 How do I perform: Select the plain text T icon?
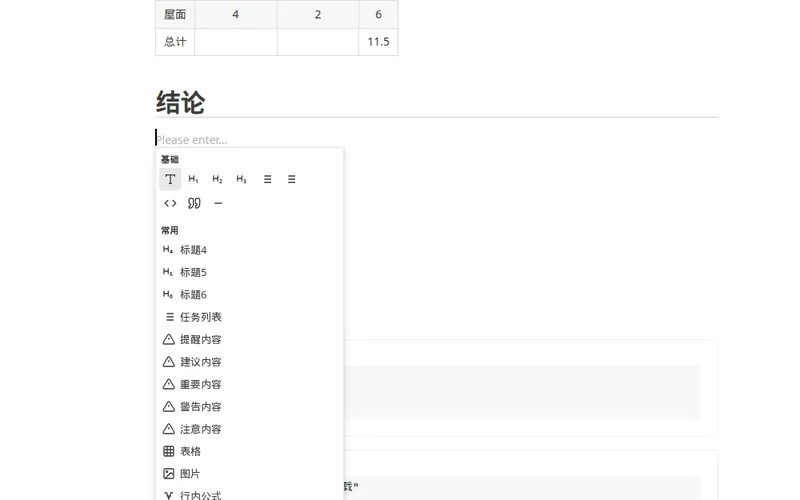(x=170, y=179)
